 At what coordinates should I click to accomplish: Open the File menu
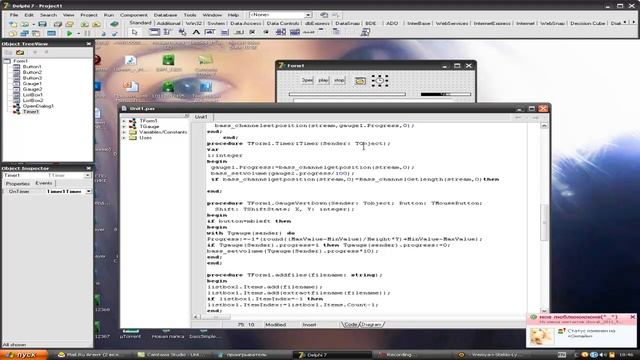tap(14, 15)
